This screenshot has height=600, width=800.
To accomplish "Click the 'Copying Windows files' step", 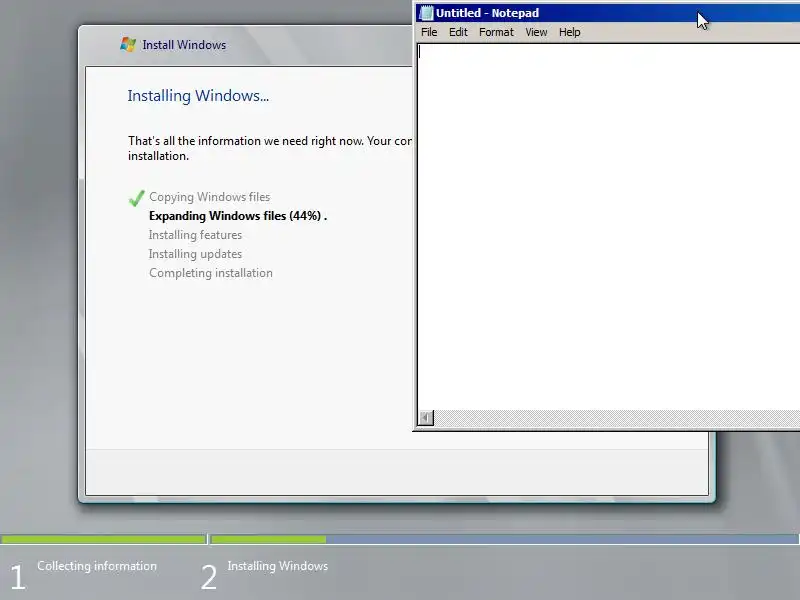I will coord(210,197).
